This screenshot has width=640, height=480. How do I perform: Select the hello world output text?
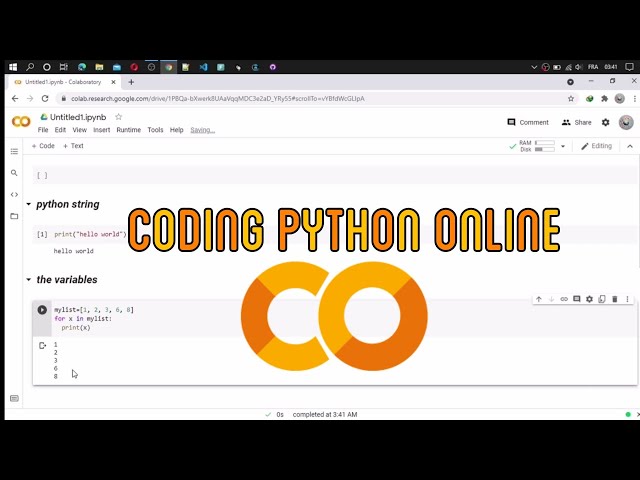pos(73,251)
